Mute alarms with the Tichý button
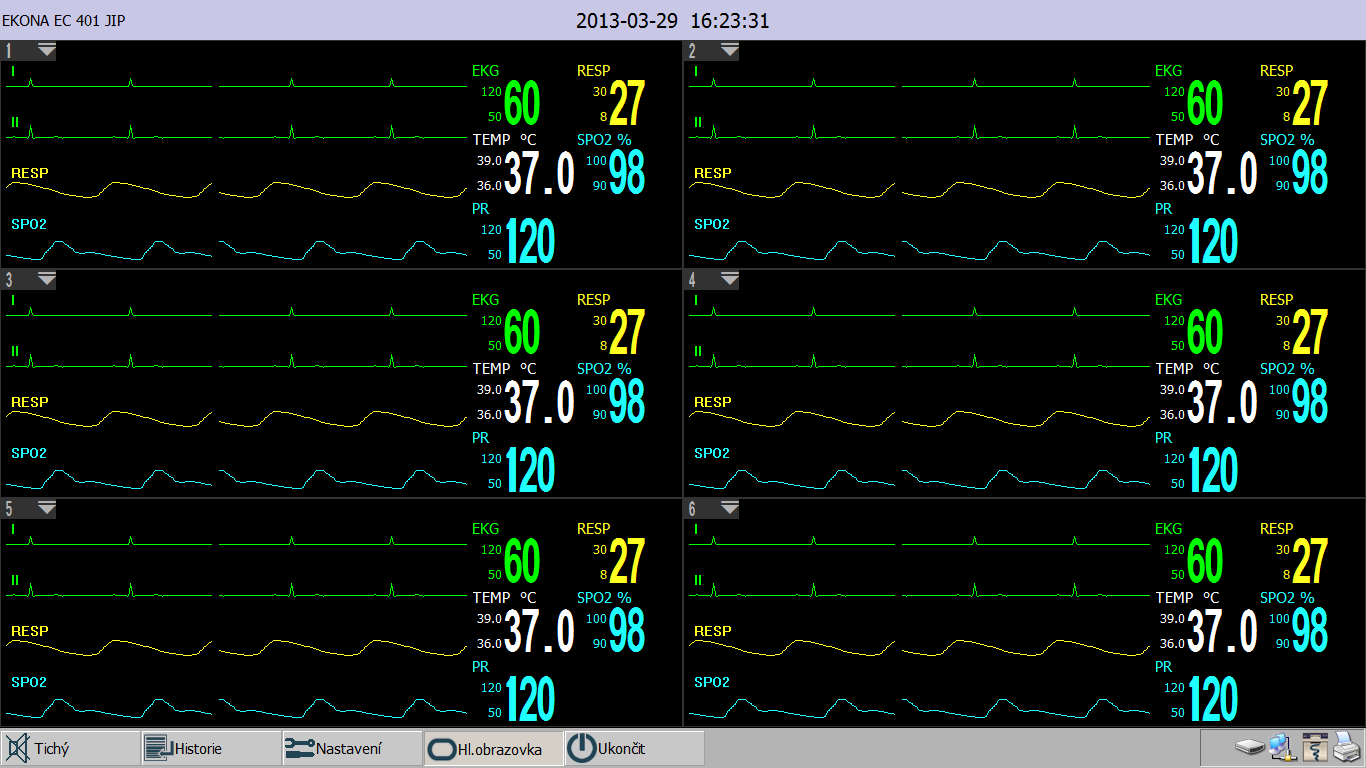 (x=71, y=748)
